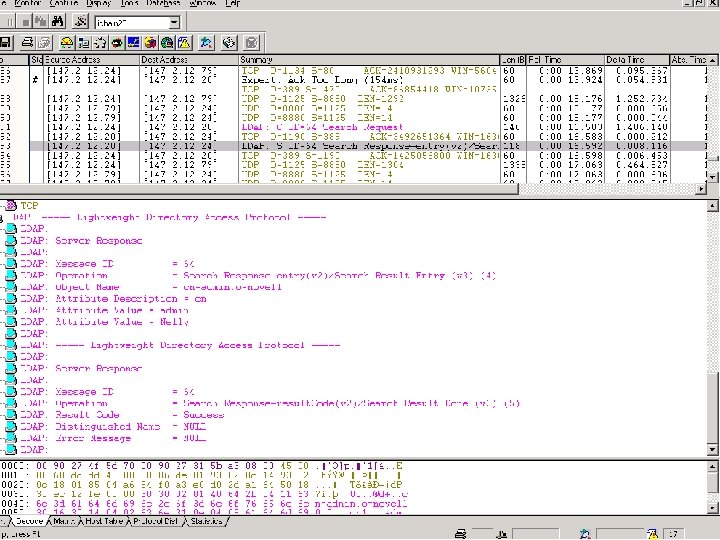Switch to the Host Table tab
This screenshot has width=720, height=540.
(x=103, y=521)
